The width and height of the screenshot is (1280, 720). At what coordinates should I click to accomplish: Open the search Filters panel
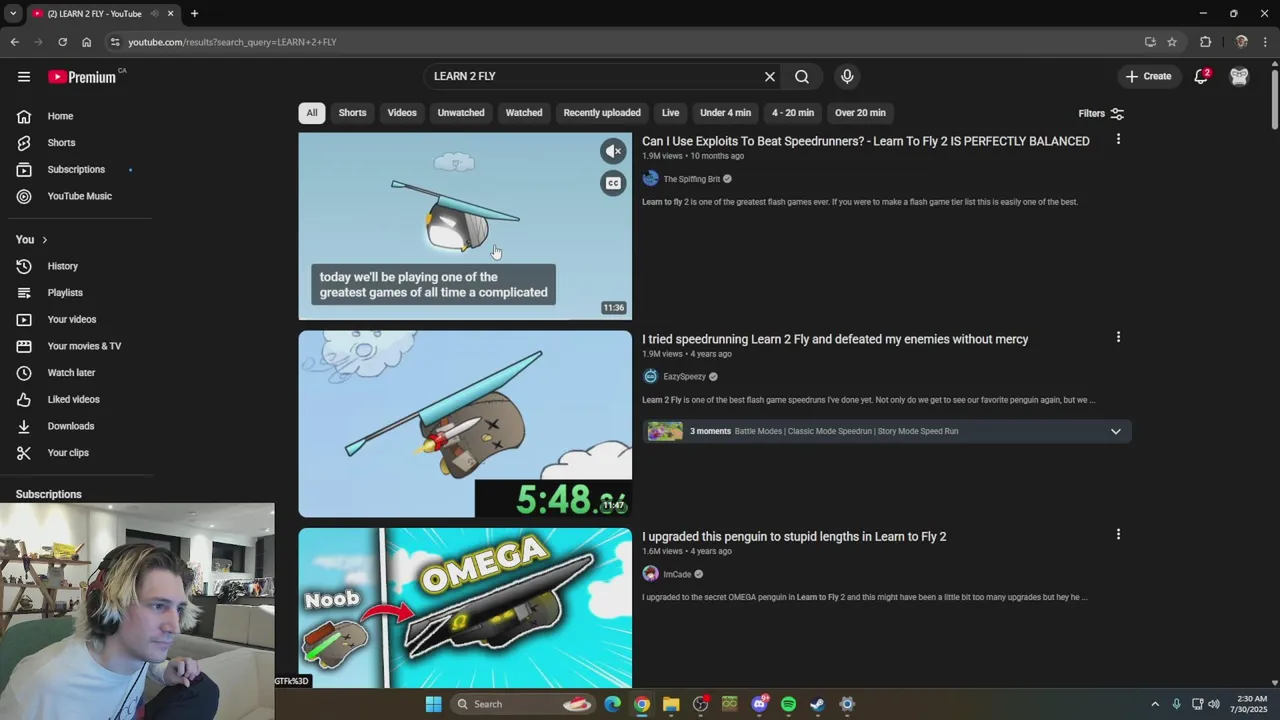pyautogui.click(x=1101, y=114)
